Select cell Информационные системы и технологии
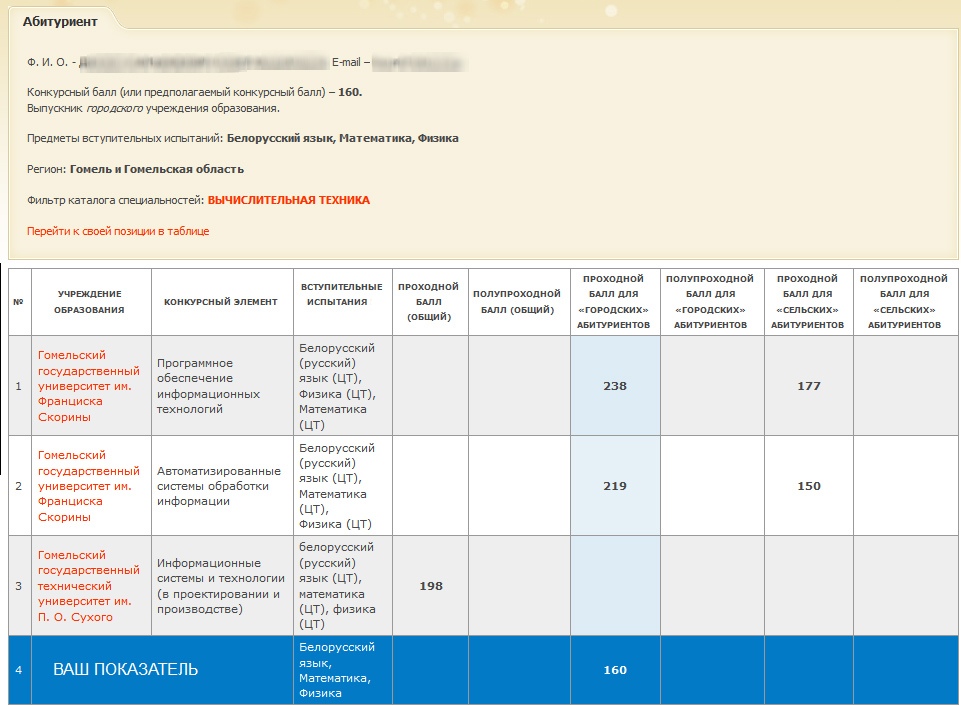 coord(221,585)
